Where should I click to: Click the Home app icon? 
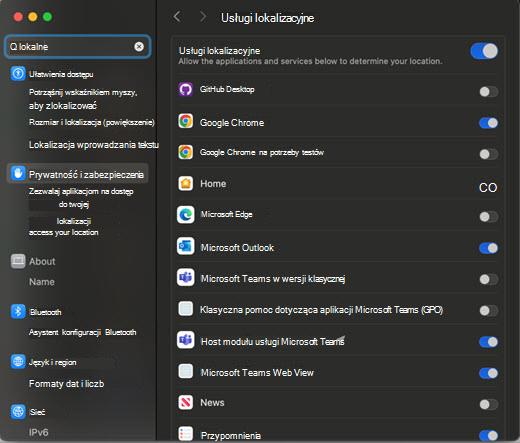click(x=186, y=183)
